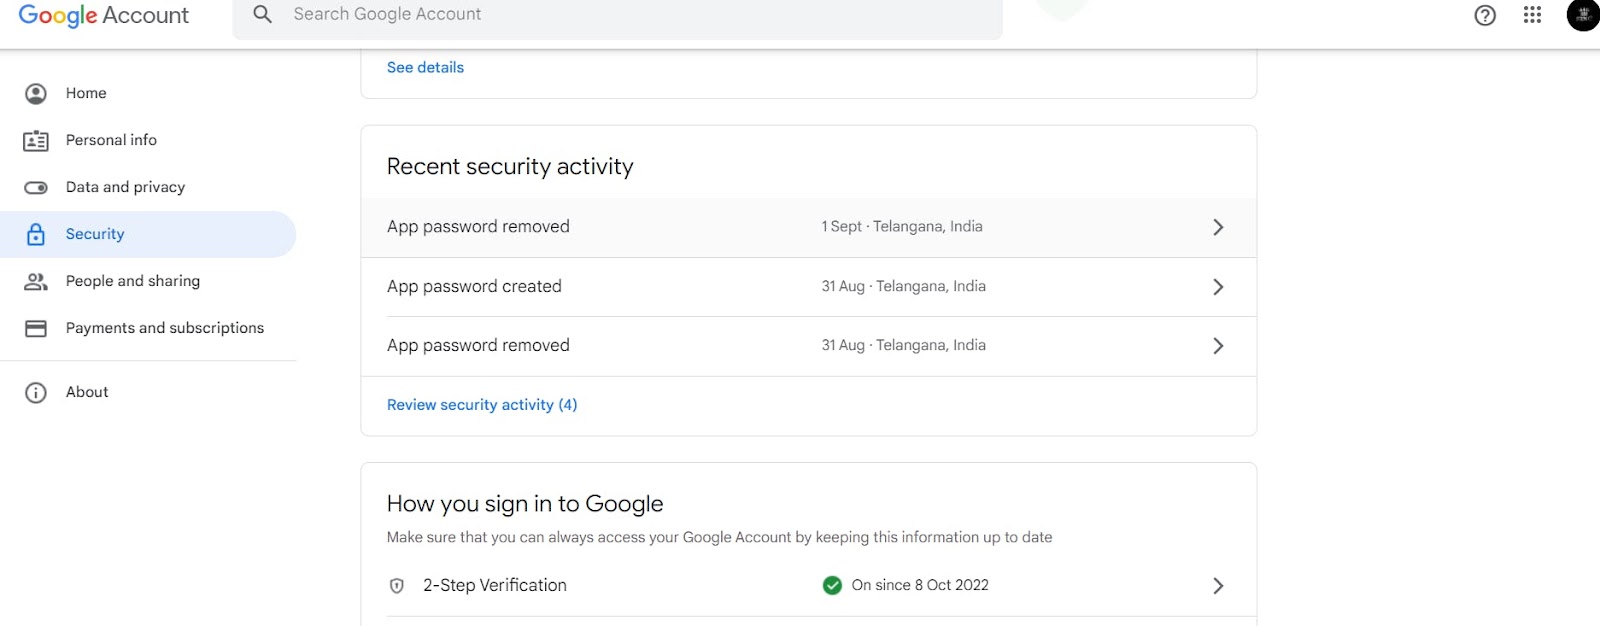Expand the 31 Aug App password removed chevron
Screen dimensions: 1600x626
(1218, 346)
